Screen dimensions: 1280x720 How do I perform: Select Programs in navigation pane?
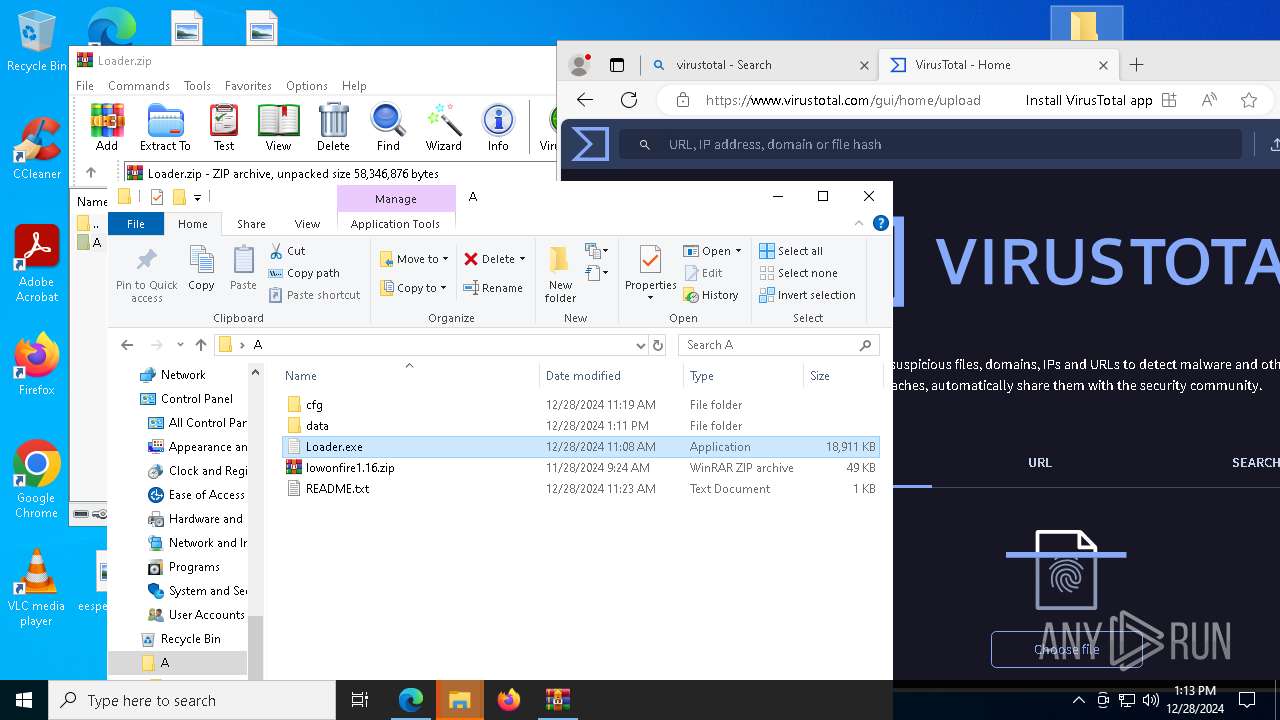point(194,567)
